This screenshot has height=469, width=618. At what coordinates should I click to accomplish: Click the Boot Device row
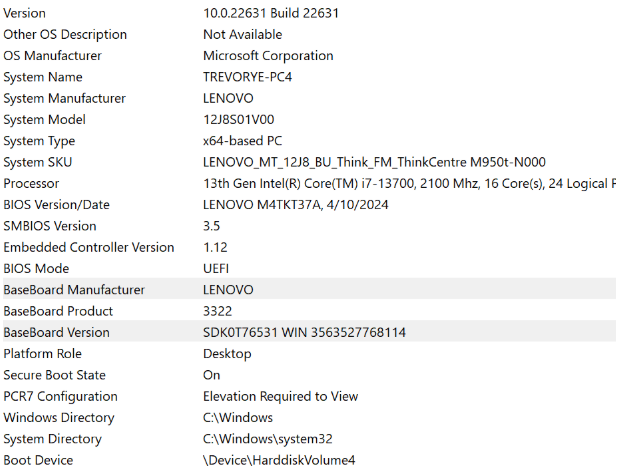[38, 460]
